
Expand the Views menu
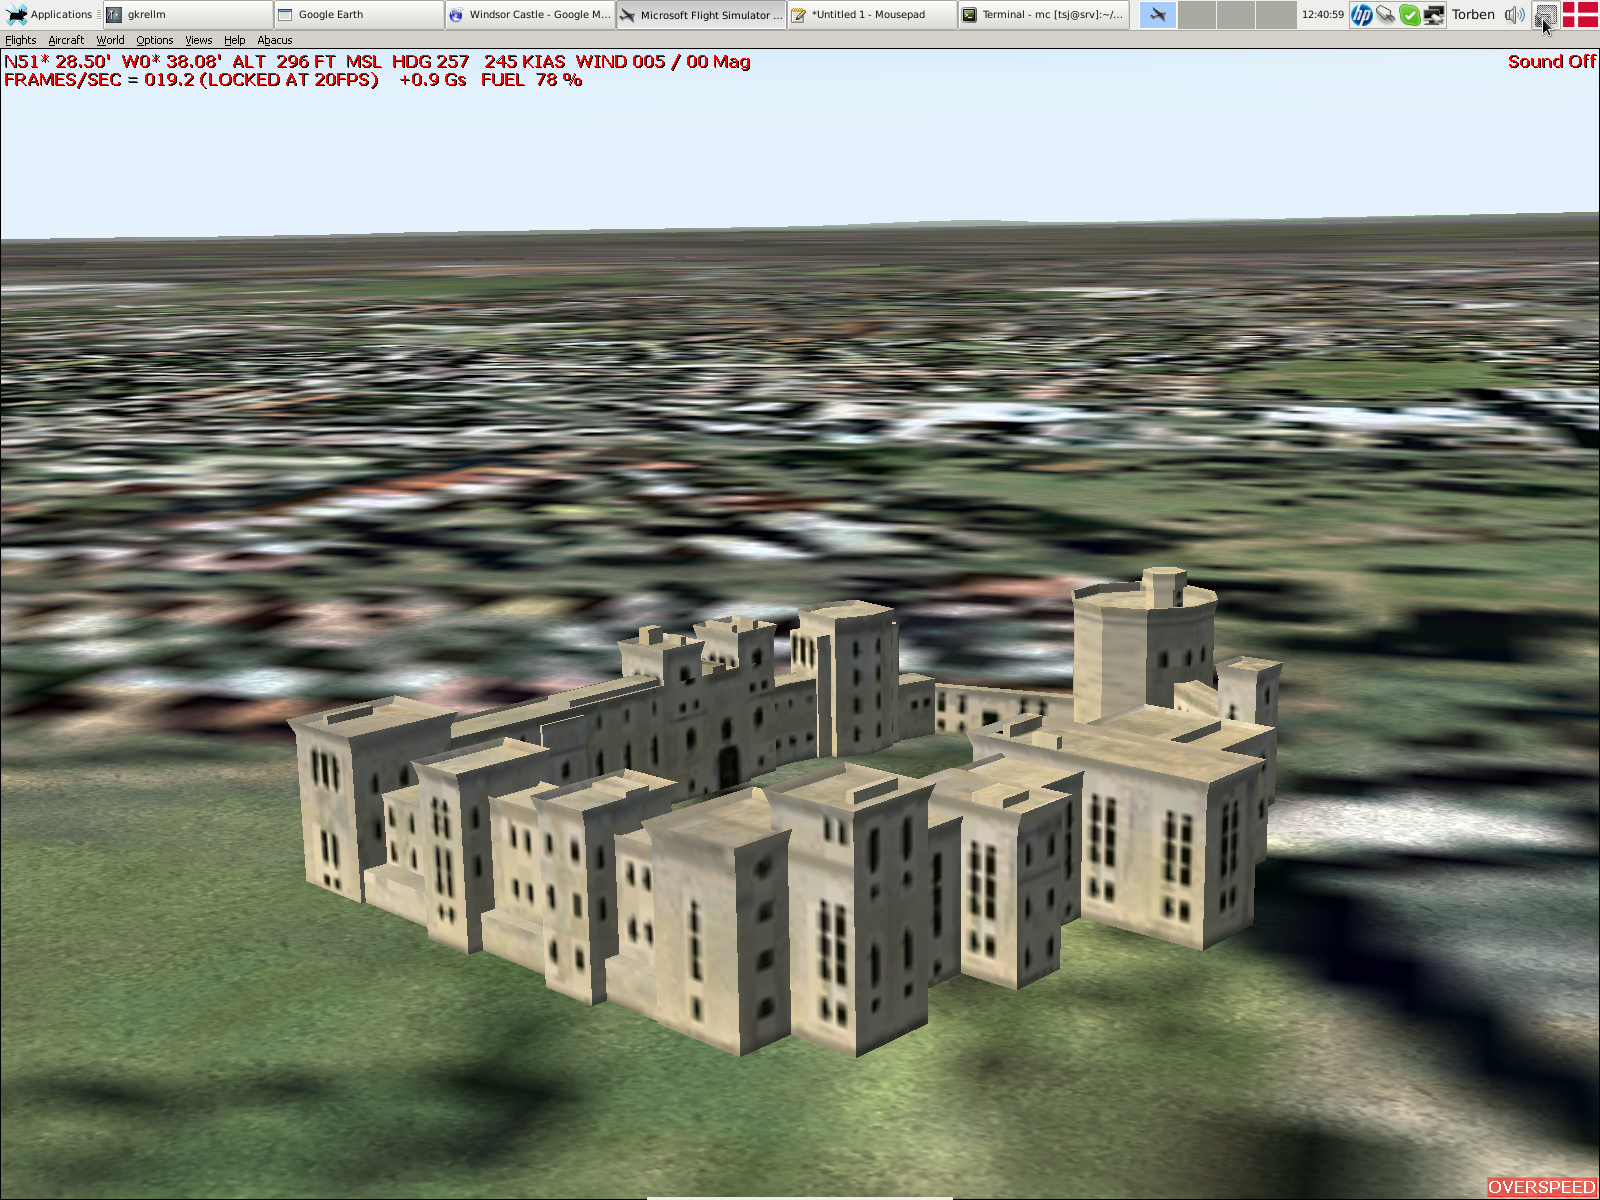pyautogui.click(x=199, y=40)
